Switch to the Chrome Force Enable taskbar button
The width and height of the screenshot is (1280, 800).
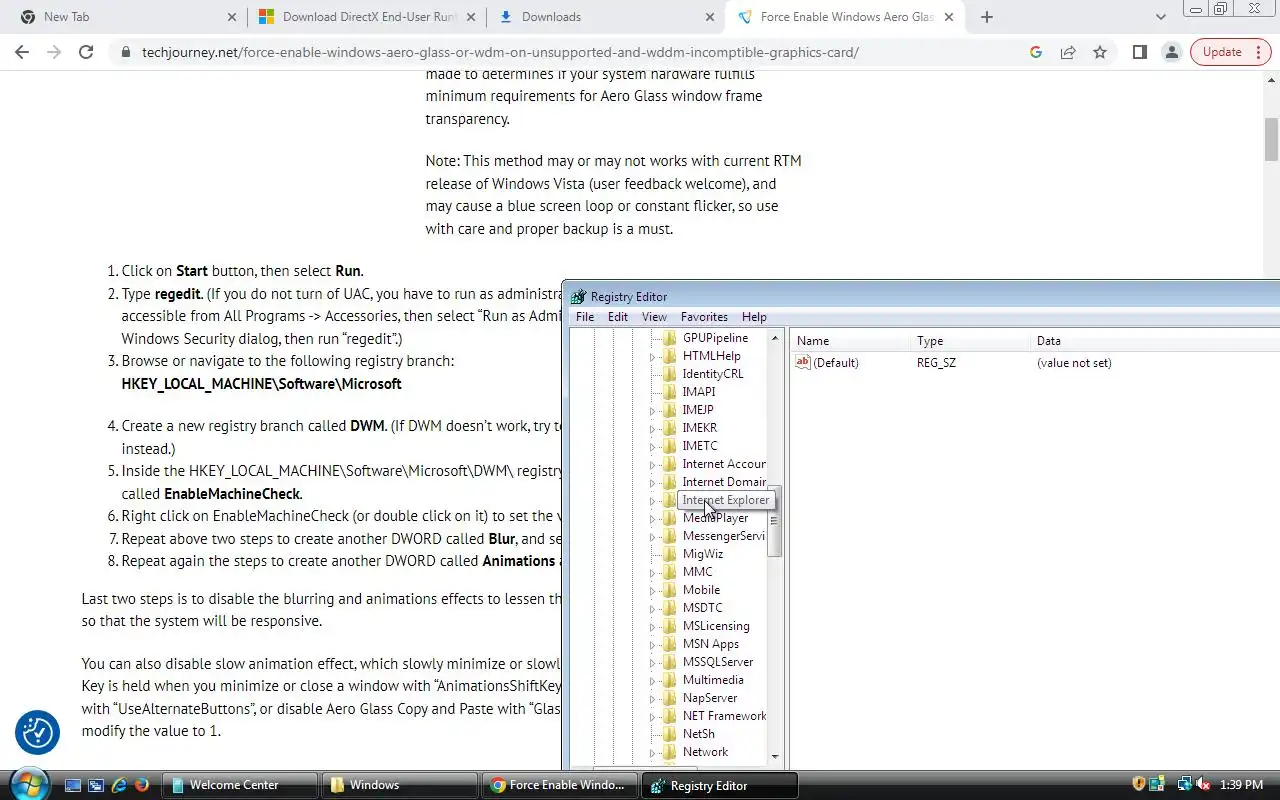560,785
